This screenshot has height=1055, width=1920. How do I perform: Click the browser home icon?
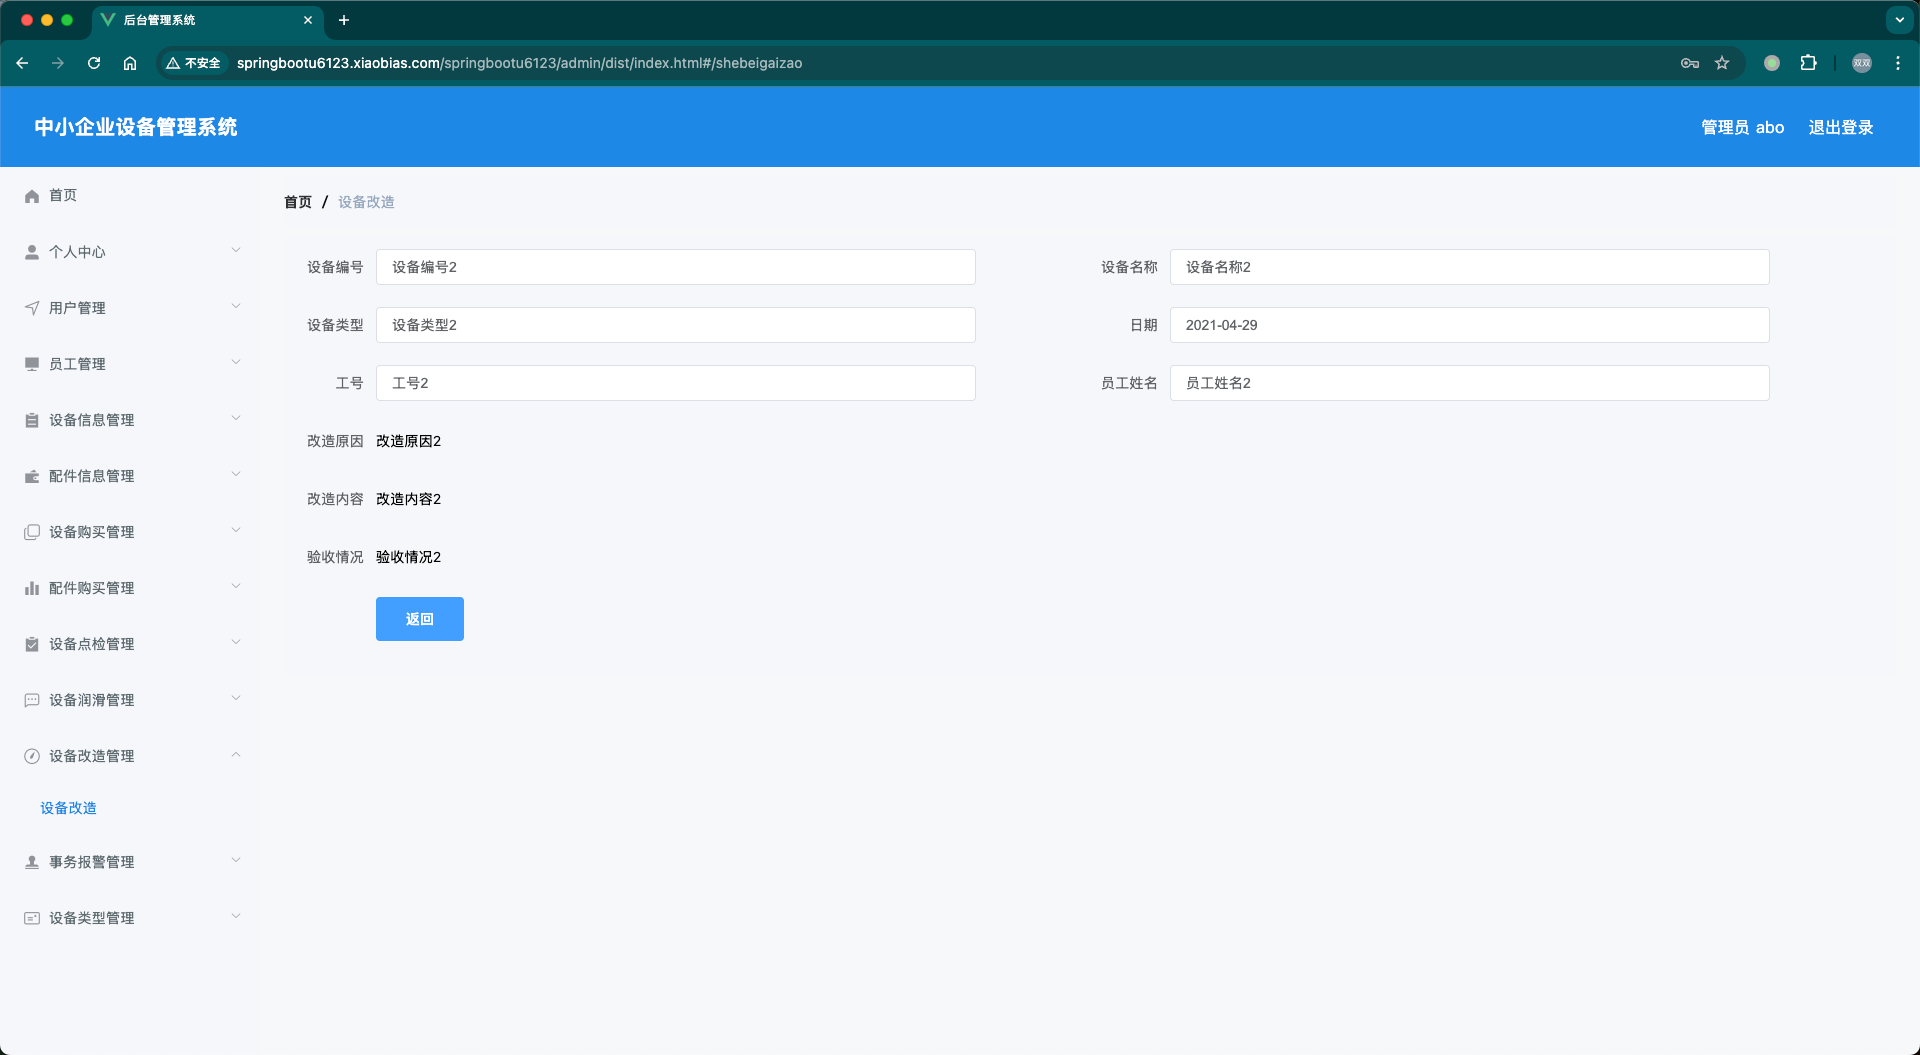click(x=130, y=63)
